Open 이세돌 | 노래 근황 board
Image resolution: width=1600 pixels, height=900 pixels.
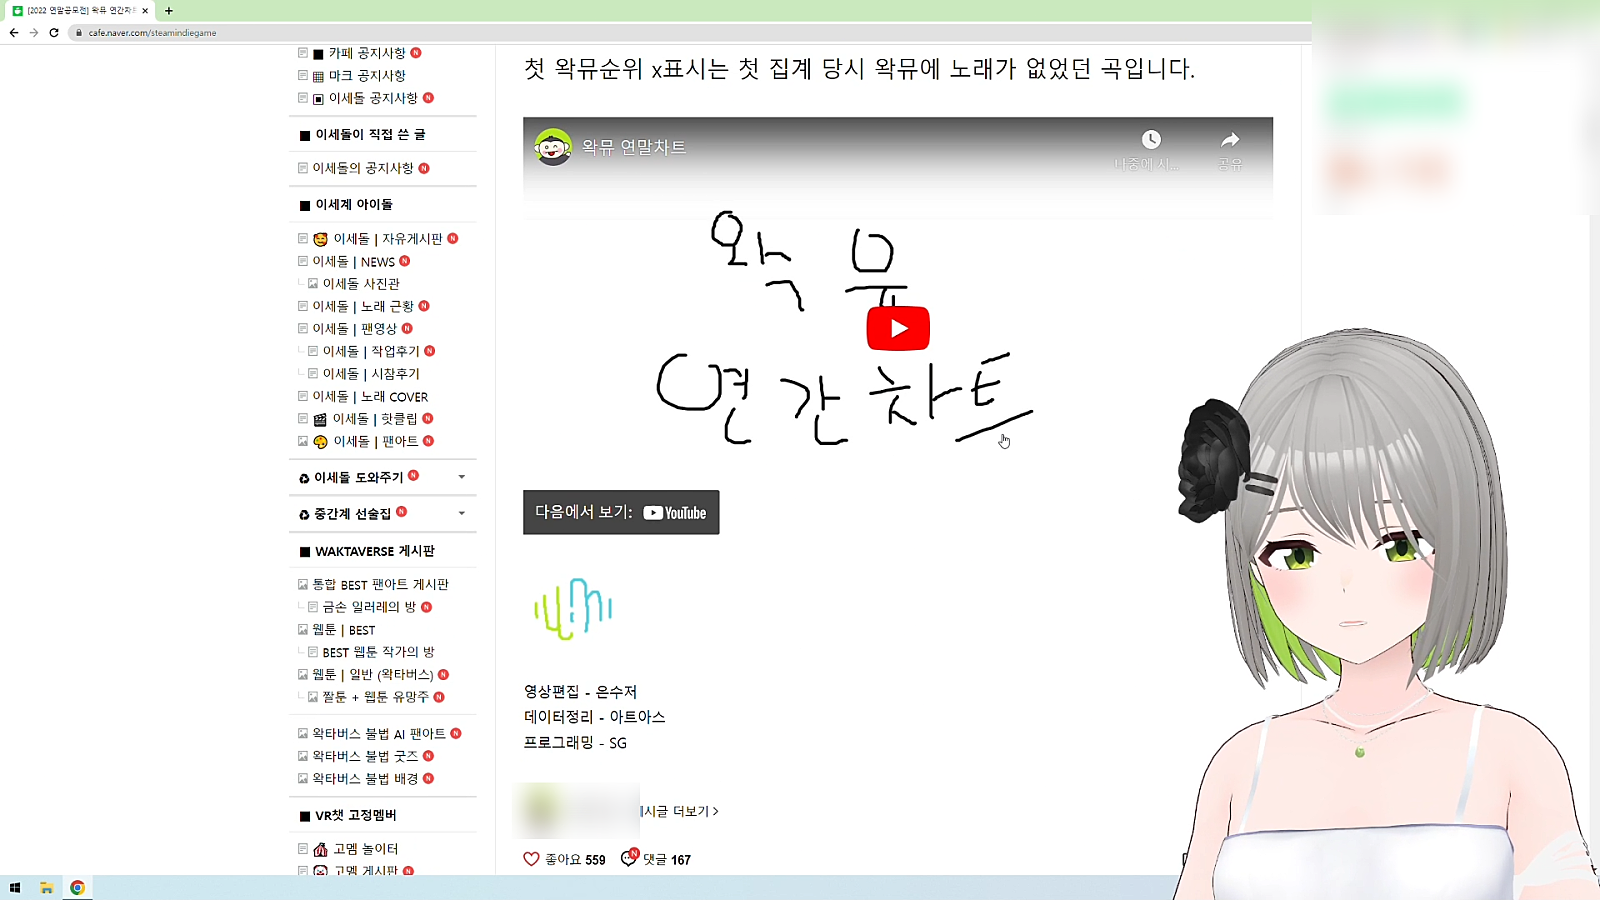[x=363, y=306]
